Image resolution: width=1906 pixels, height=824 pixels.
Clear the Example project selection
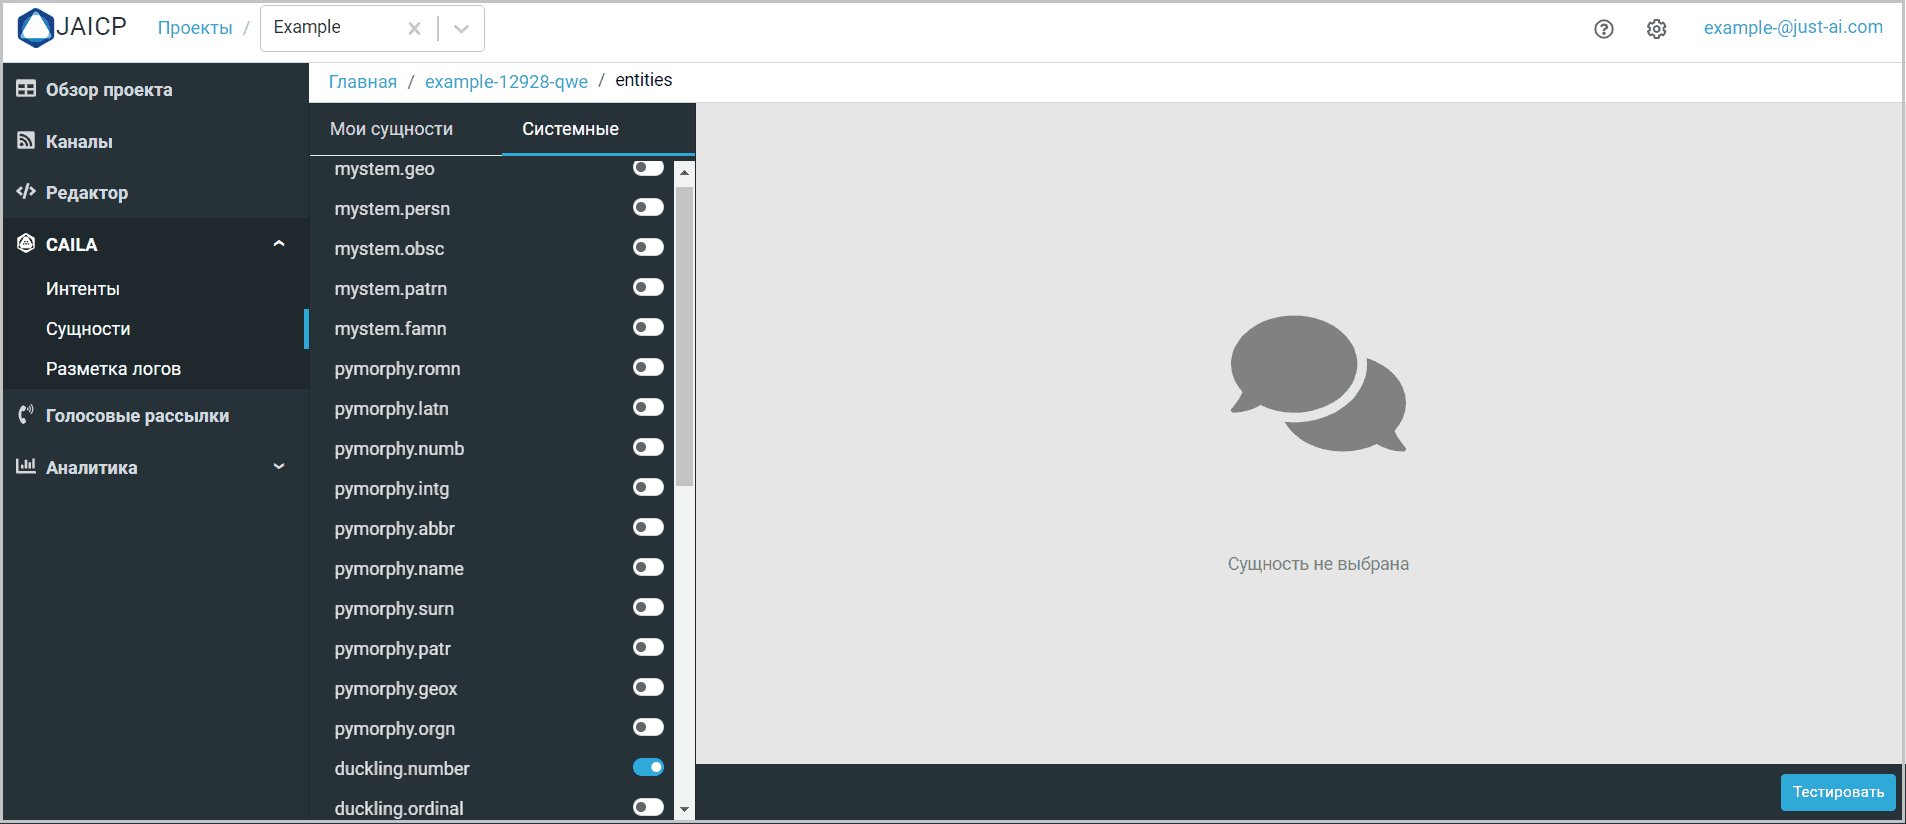point(414,29)
